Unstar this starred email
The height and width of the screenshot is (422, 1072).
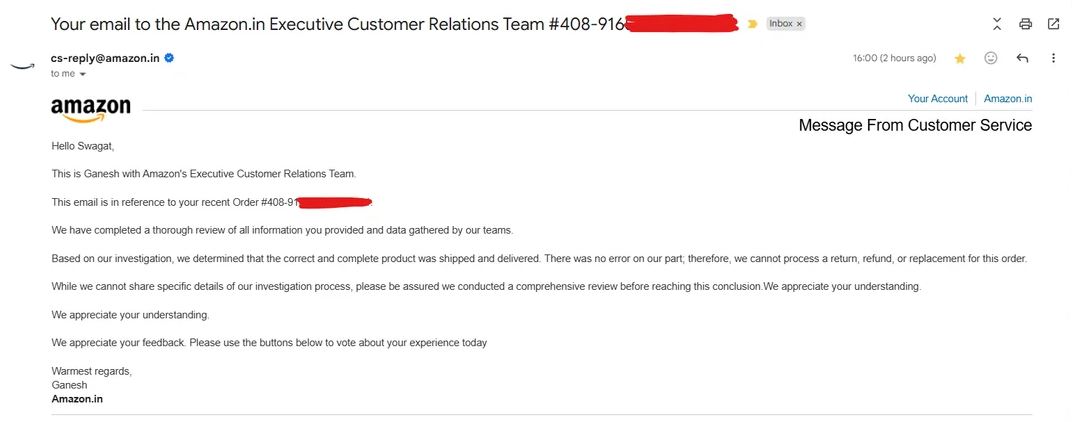(960, 59)
